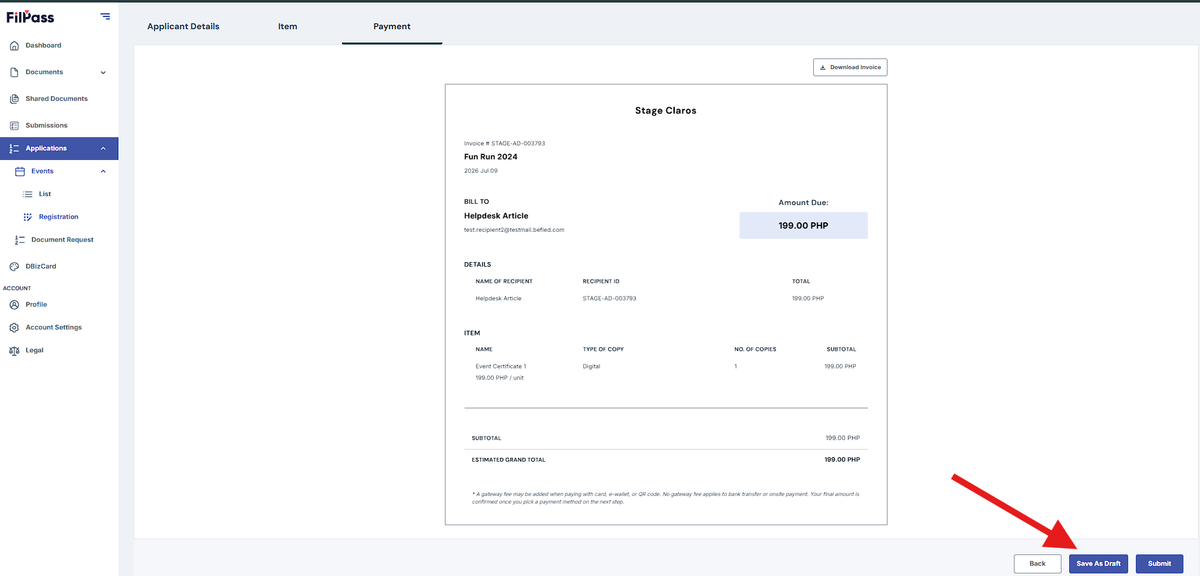
Task: Click the List bullet icon
Action: tap(29, 194)
